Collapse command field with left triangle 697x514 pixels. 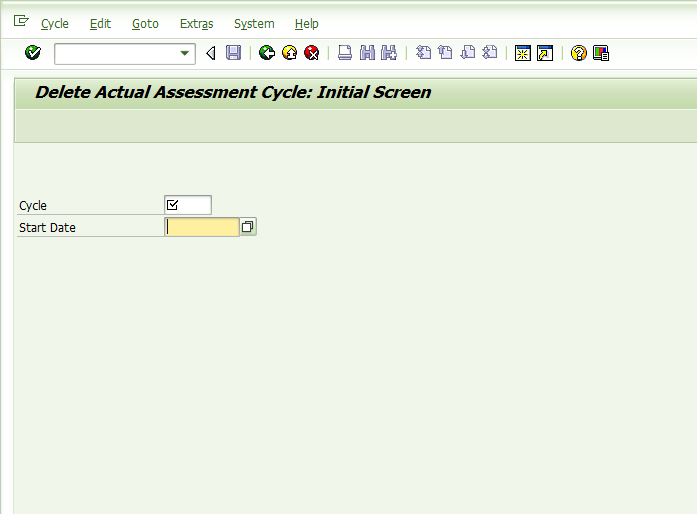[x=211, y=53]
